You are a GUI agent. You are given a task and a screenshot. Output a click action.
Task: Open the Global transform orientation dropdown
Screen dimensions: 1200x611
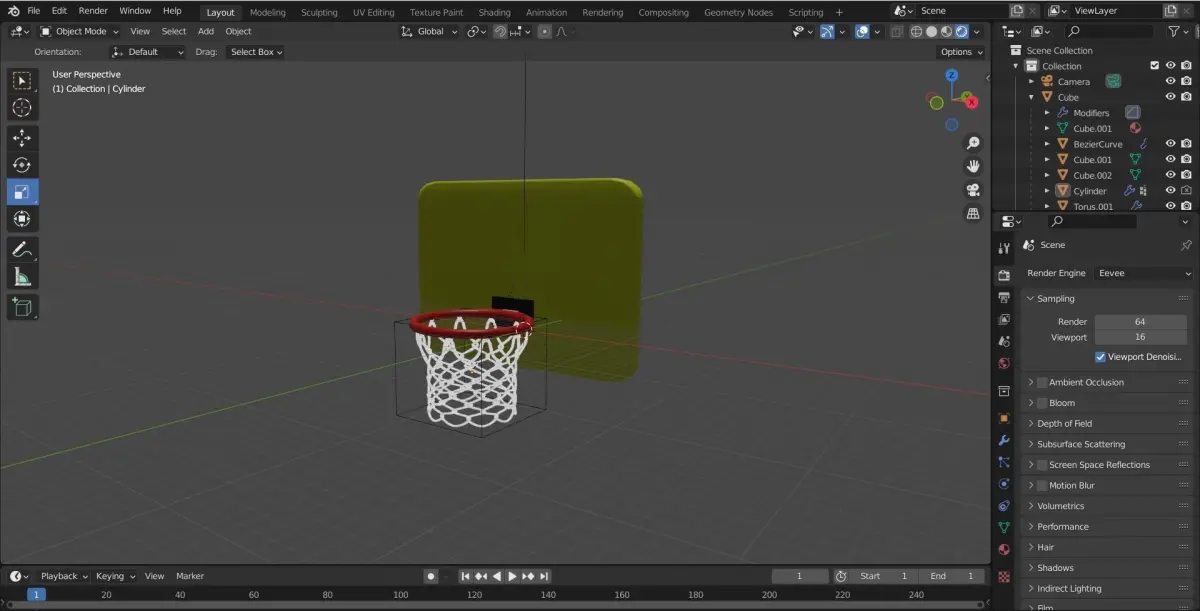click(x=429, y=31)
